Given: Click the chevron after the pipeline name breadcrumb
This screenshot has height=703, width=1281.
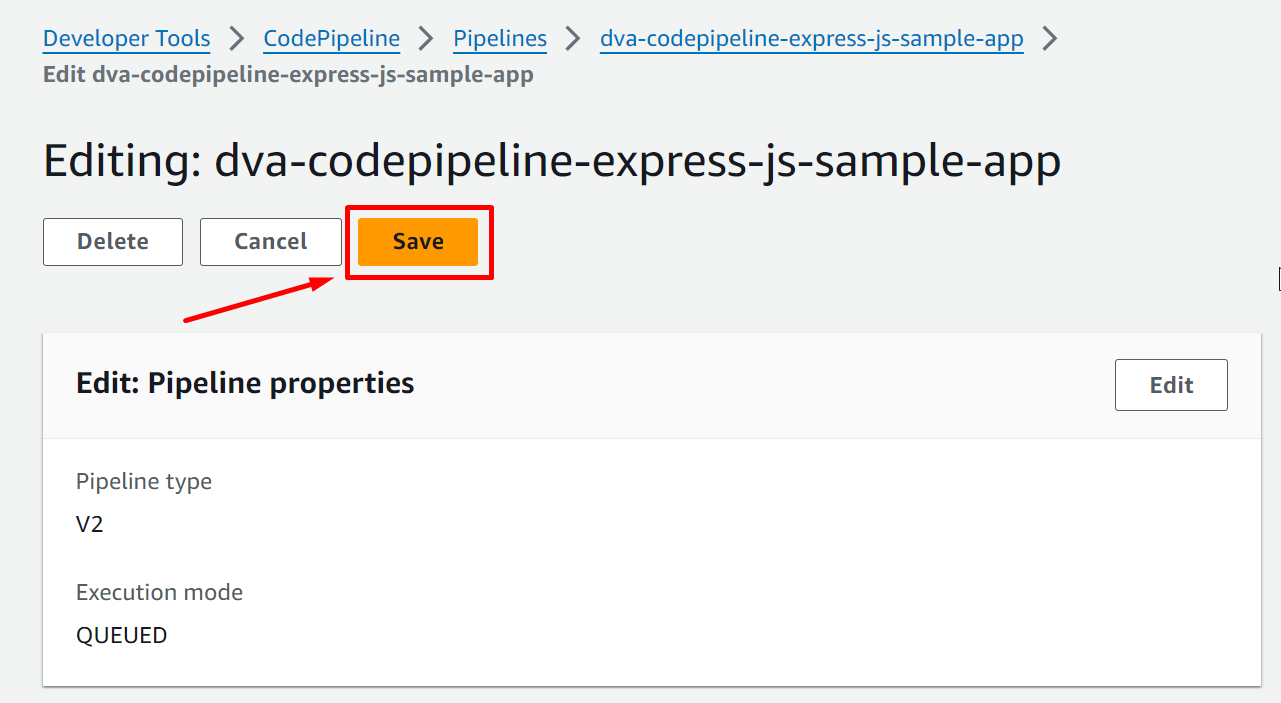Looking at the screenshot, I should click(x=1050, y=39).
